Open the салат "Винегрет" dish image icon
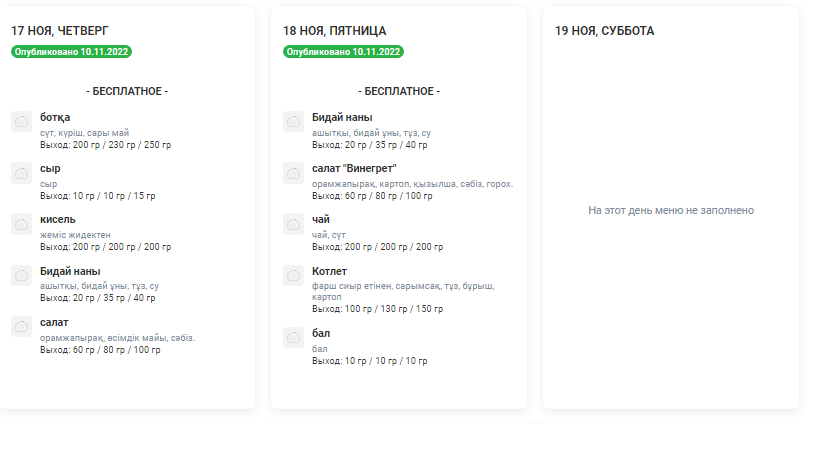 (x=293, y=173)
